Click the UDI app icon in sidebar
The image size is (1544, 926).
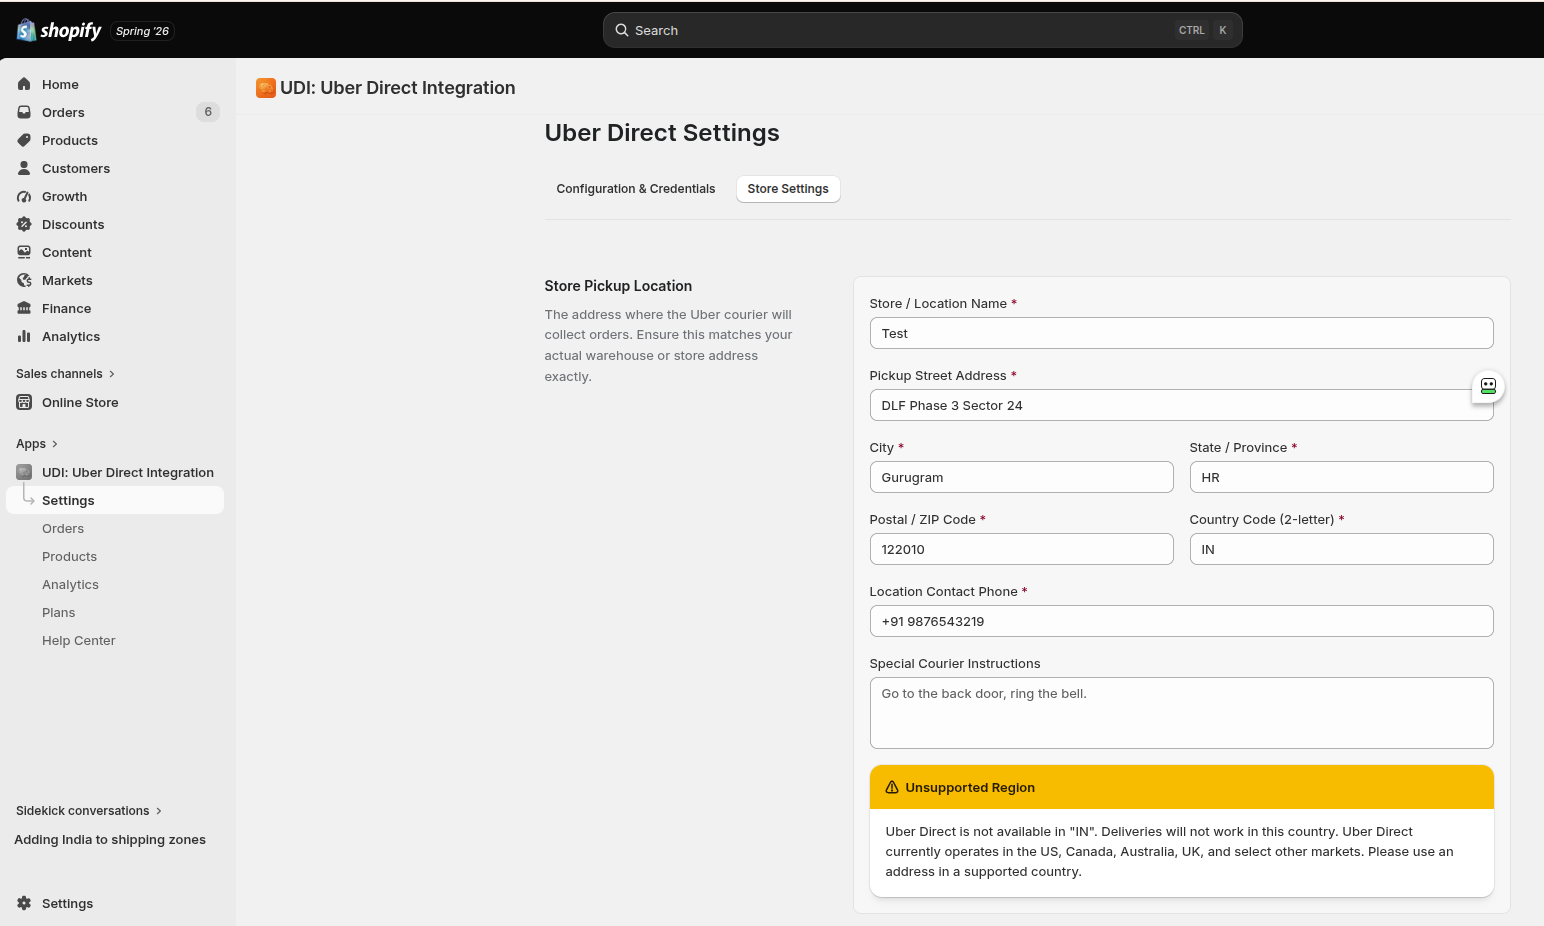point(24,472)
